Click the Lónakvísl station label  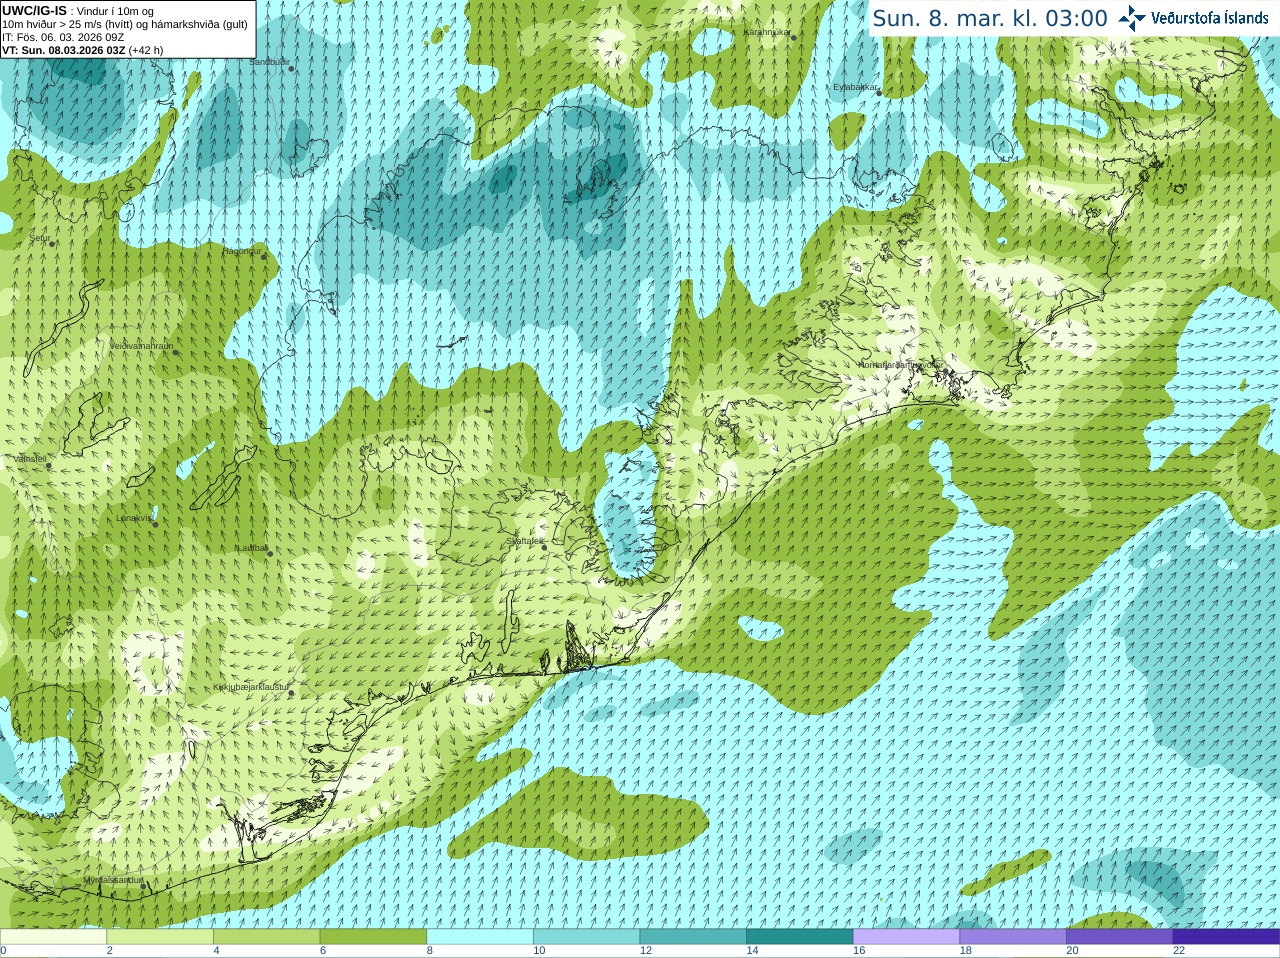[x=134, y=518]
